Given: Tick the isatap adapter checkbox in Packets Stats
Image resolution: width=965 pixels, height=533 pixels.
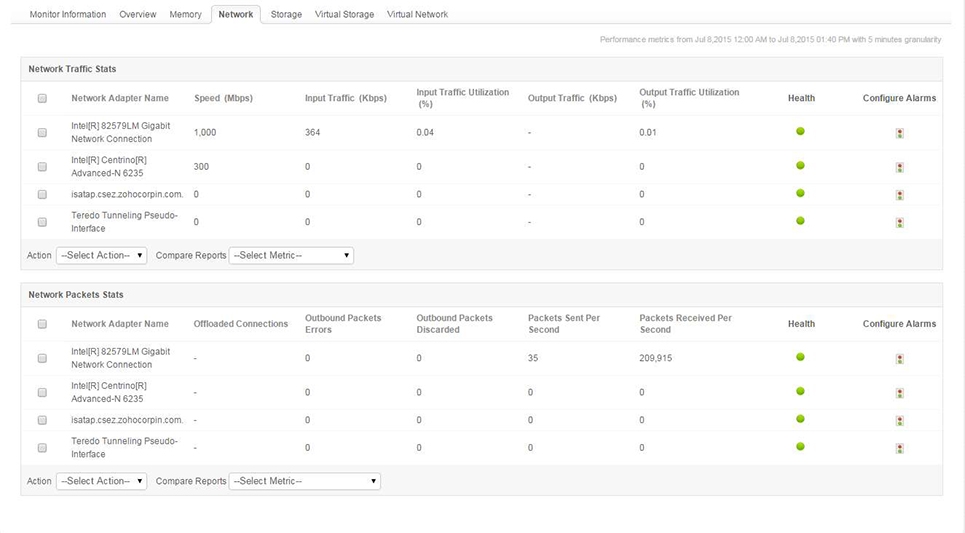Looking at the screenshot, I should [x=42, y=420].
